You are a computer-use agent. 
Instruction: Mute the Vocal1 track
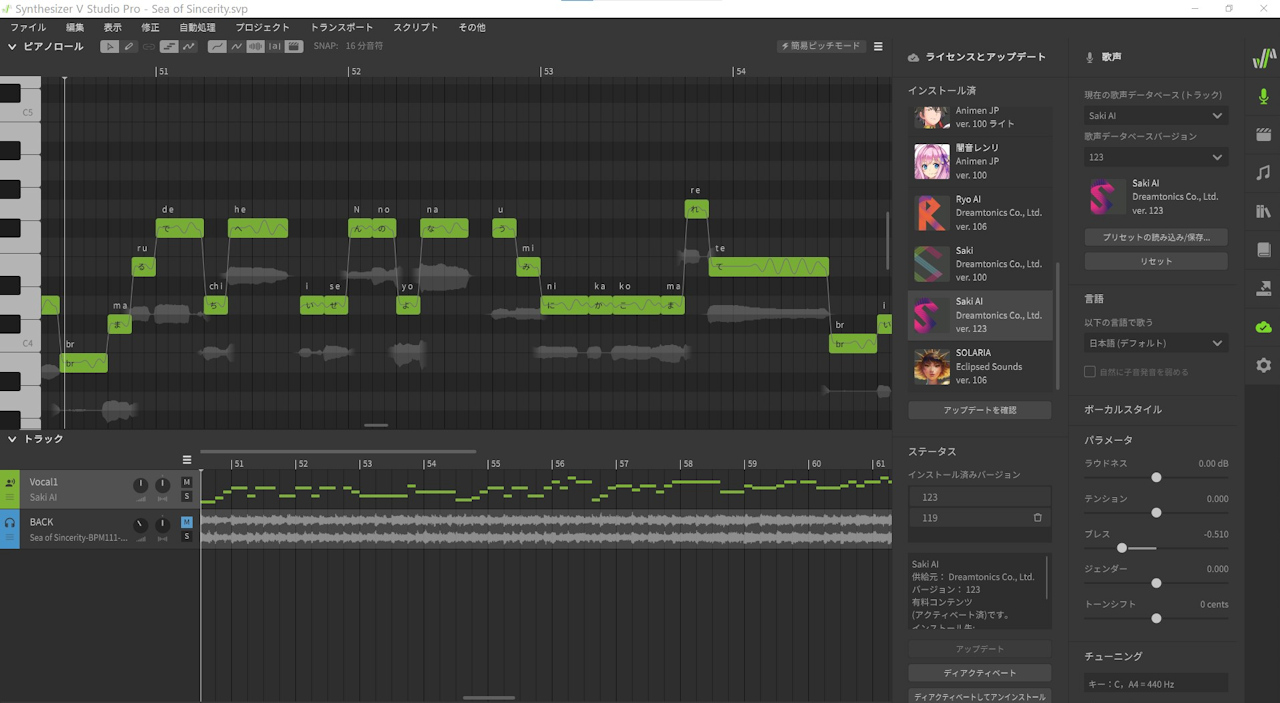(x=186, y=482)
